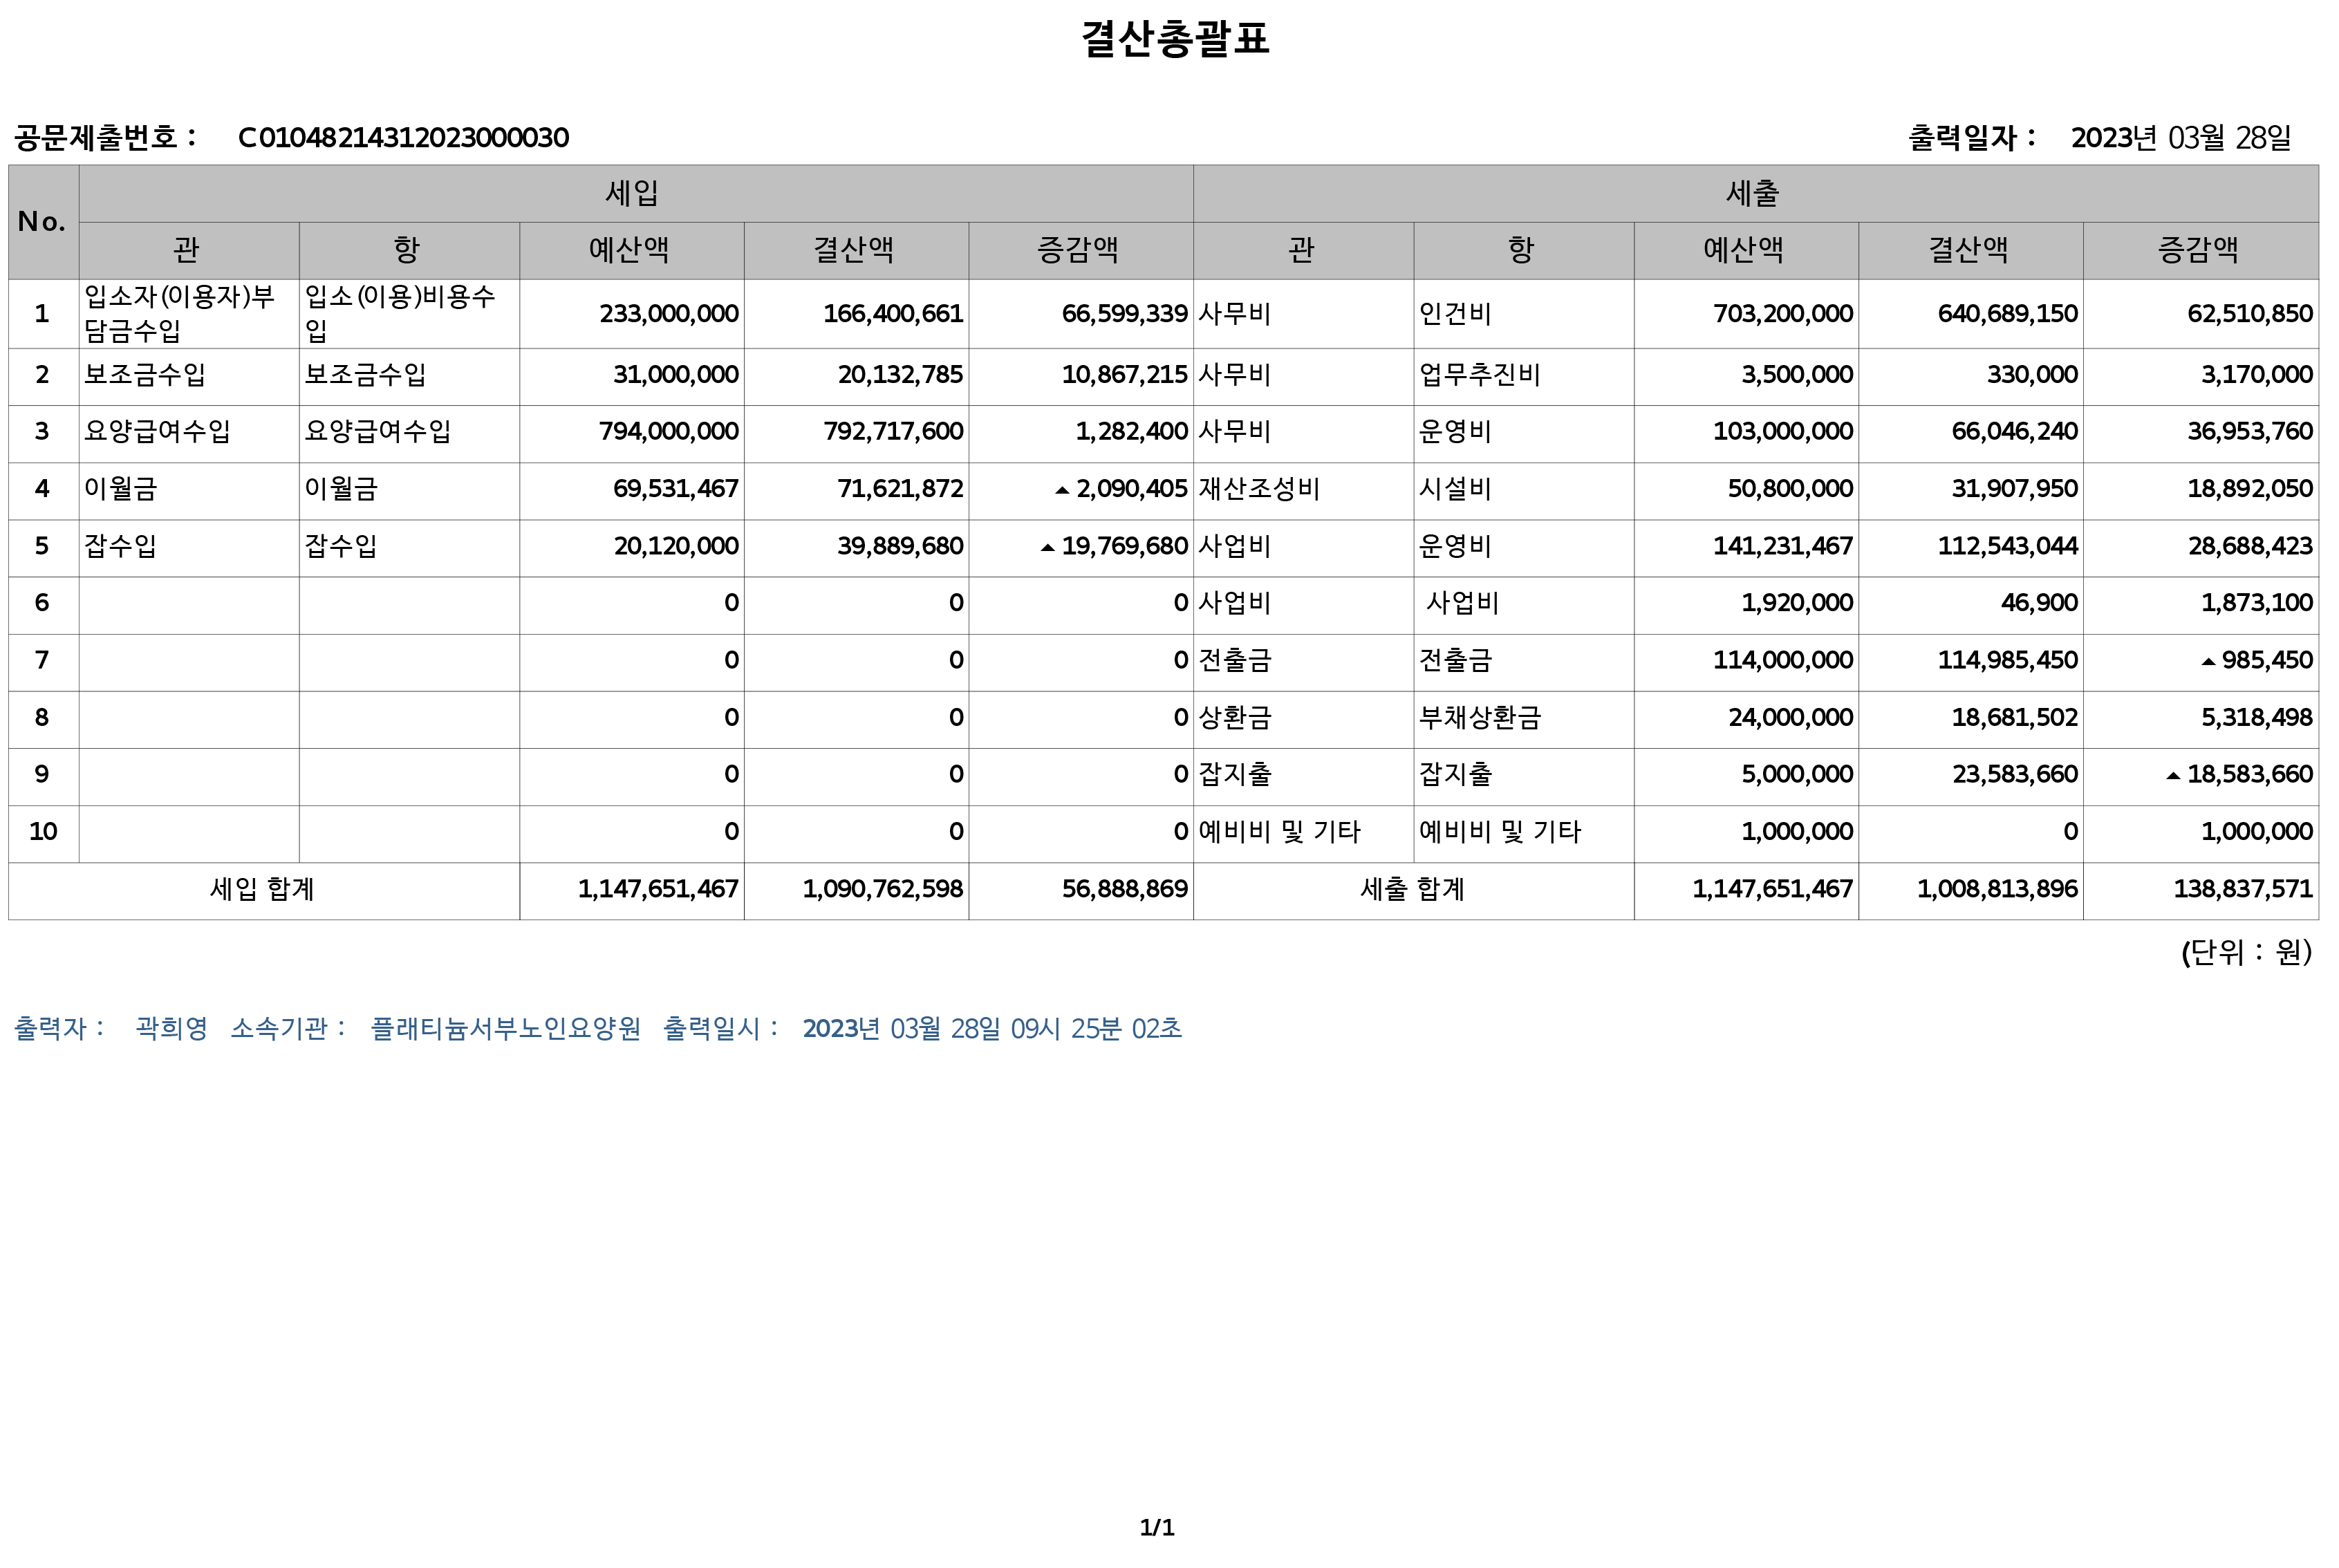Screen dimensions: 2339x1568
Task: Click the 세출 header cell
Action: [1753, 193]
